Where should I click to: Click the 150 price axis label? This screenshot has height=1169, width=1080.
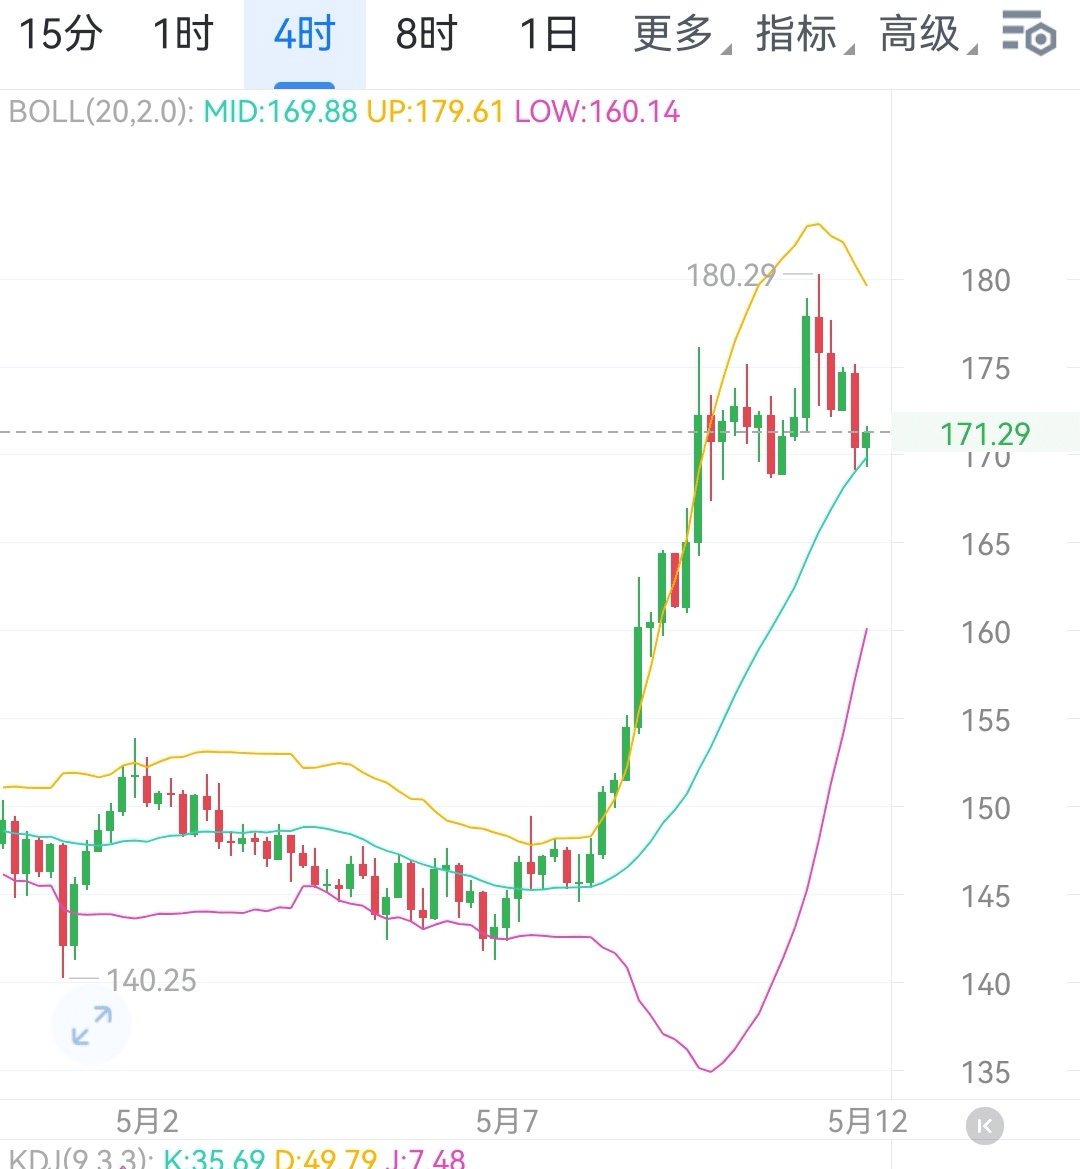tap(985, 808)
